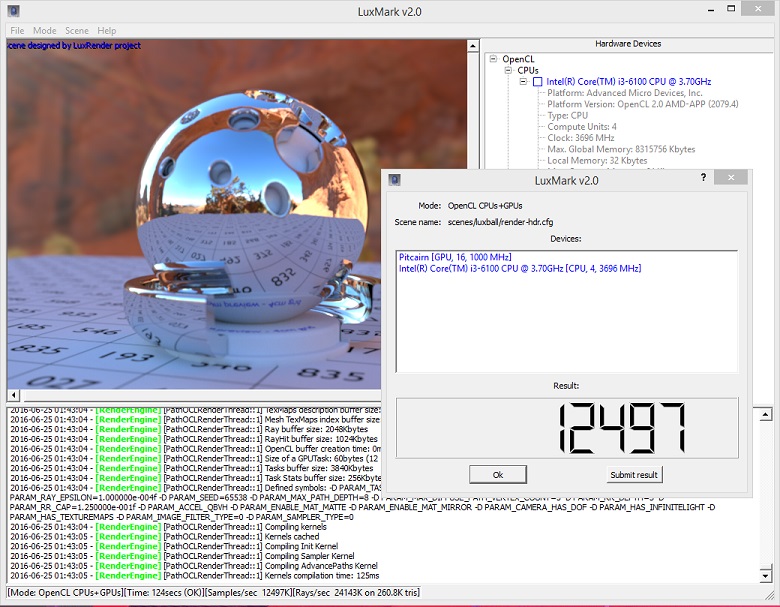Select Type: CPU tree row
Screen dimensions: 780x607
coord(568,115)
